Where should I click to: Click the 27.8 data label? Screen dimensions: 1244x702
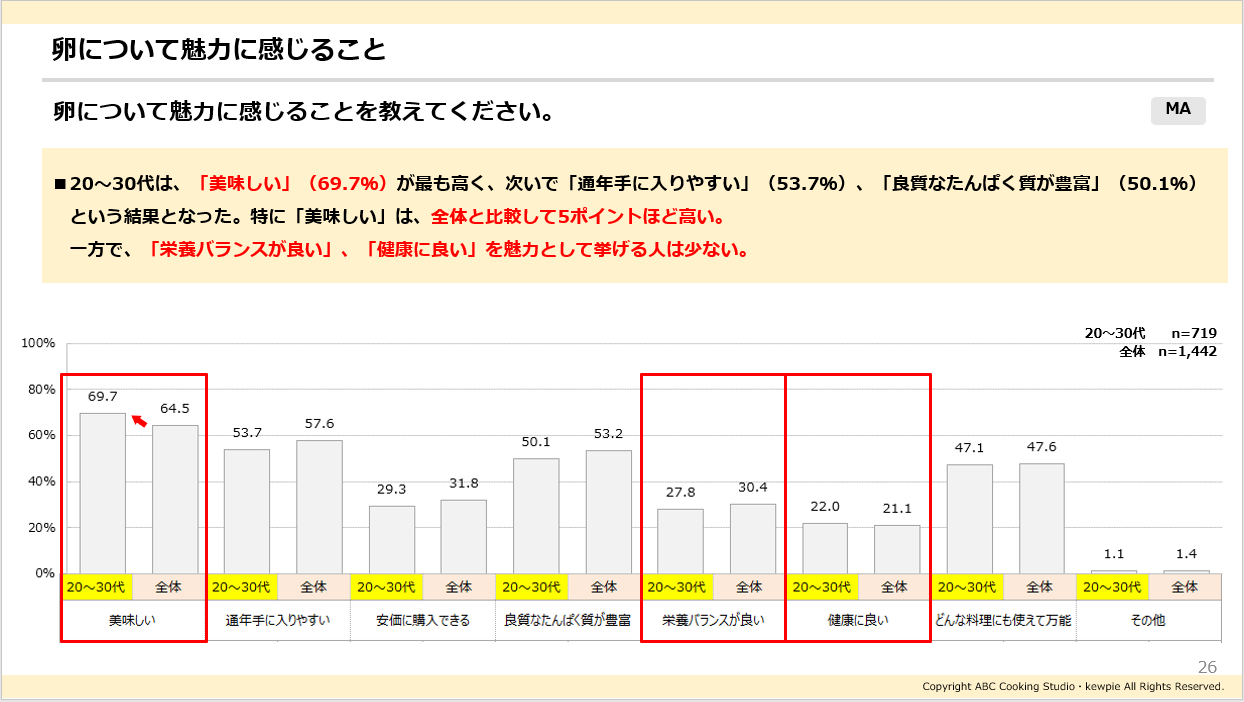coord(680,493)
